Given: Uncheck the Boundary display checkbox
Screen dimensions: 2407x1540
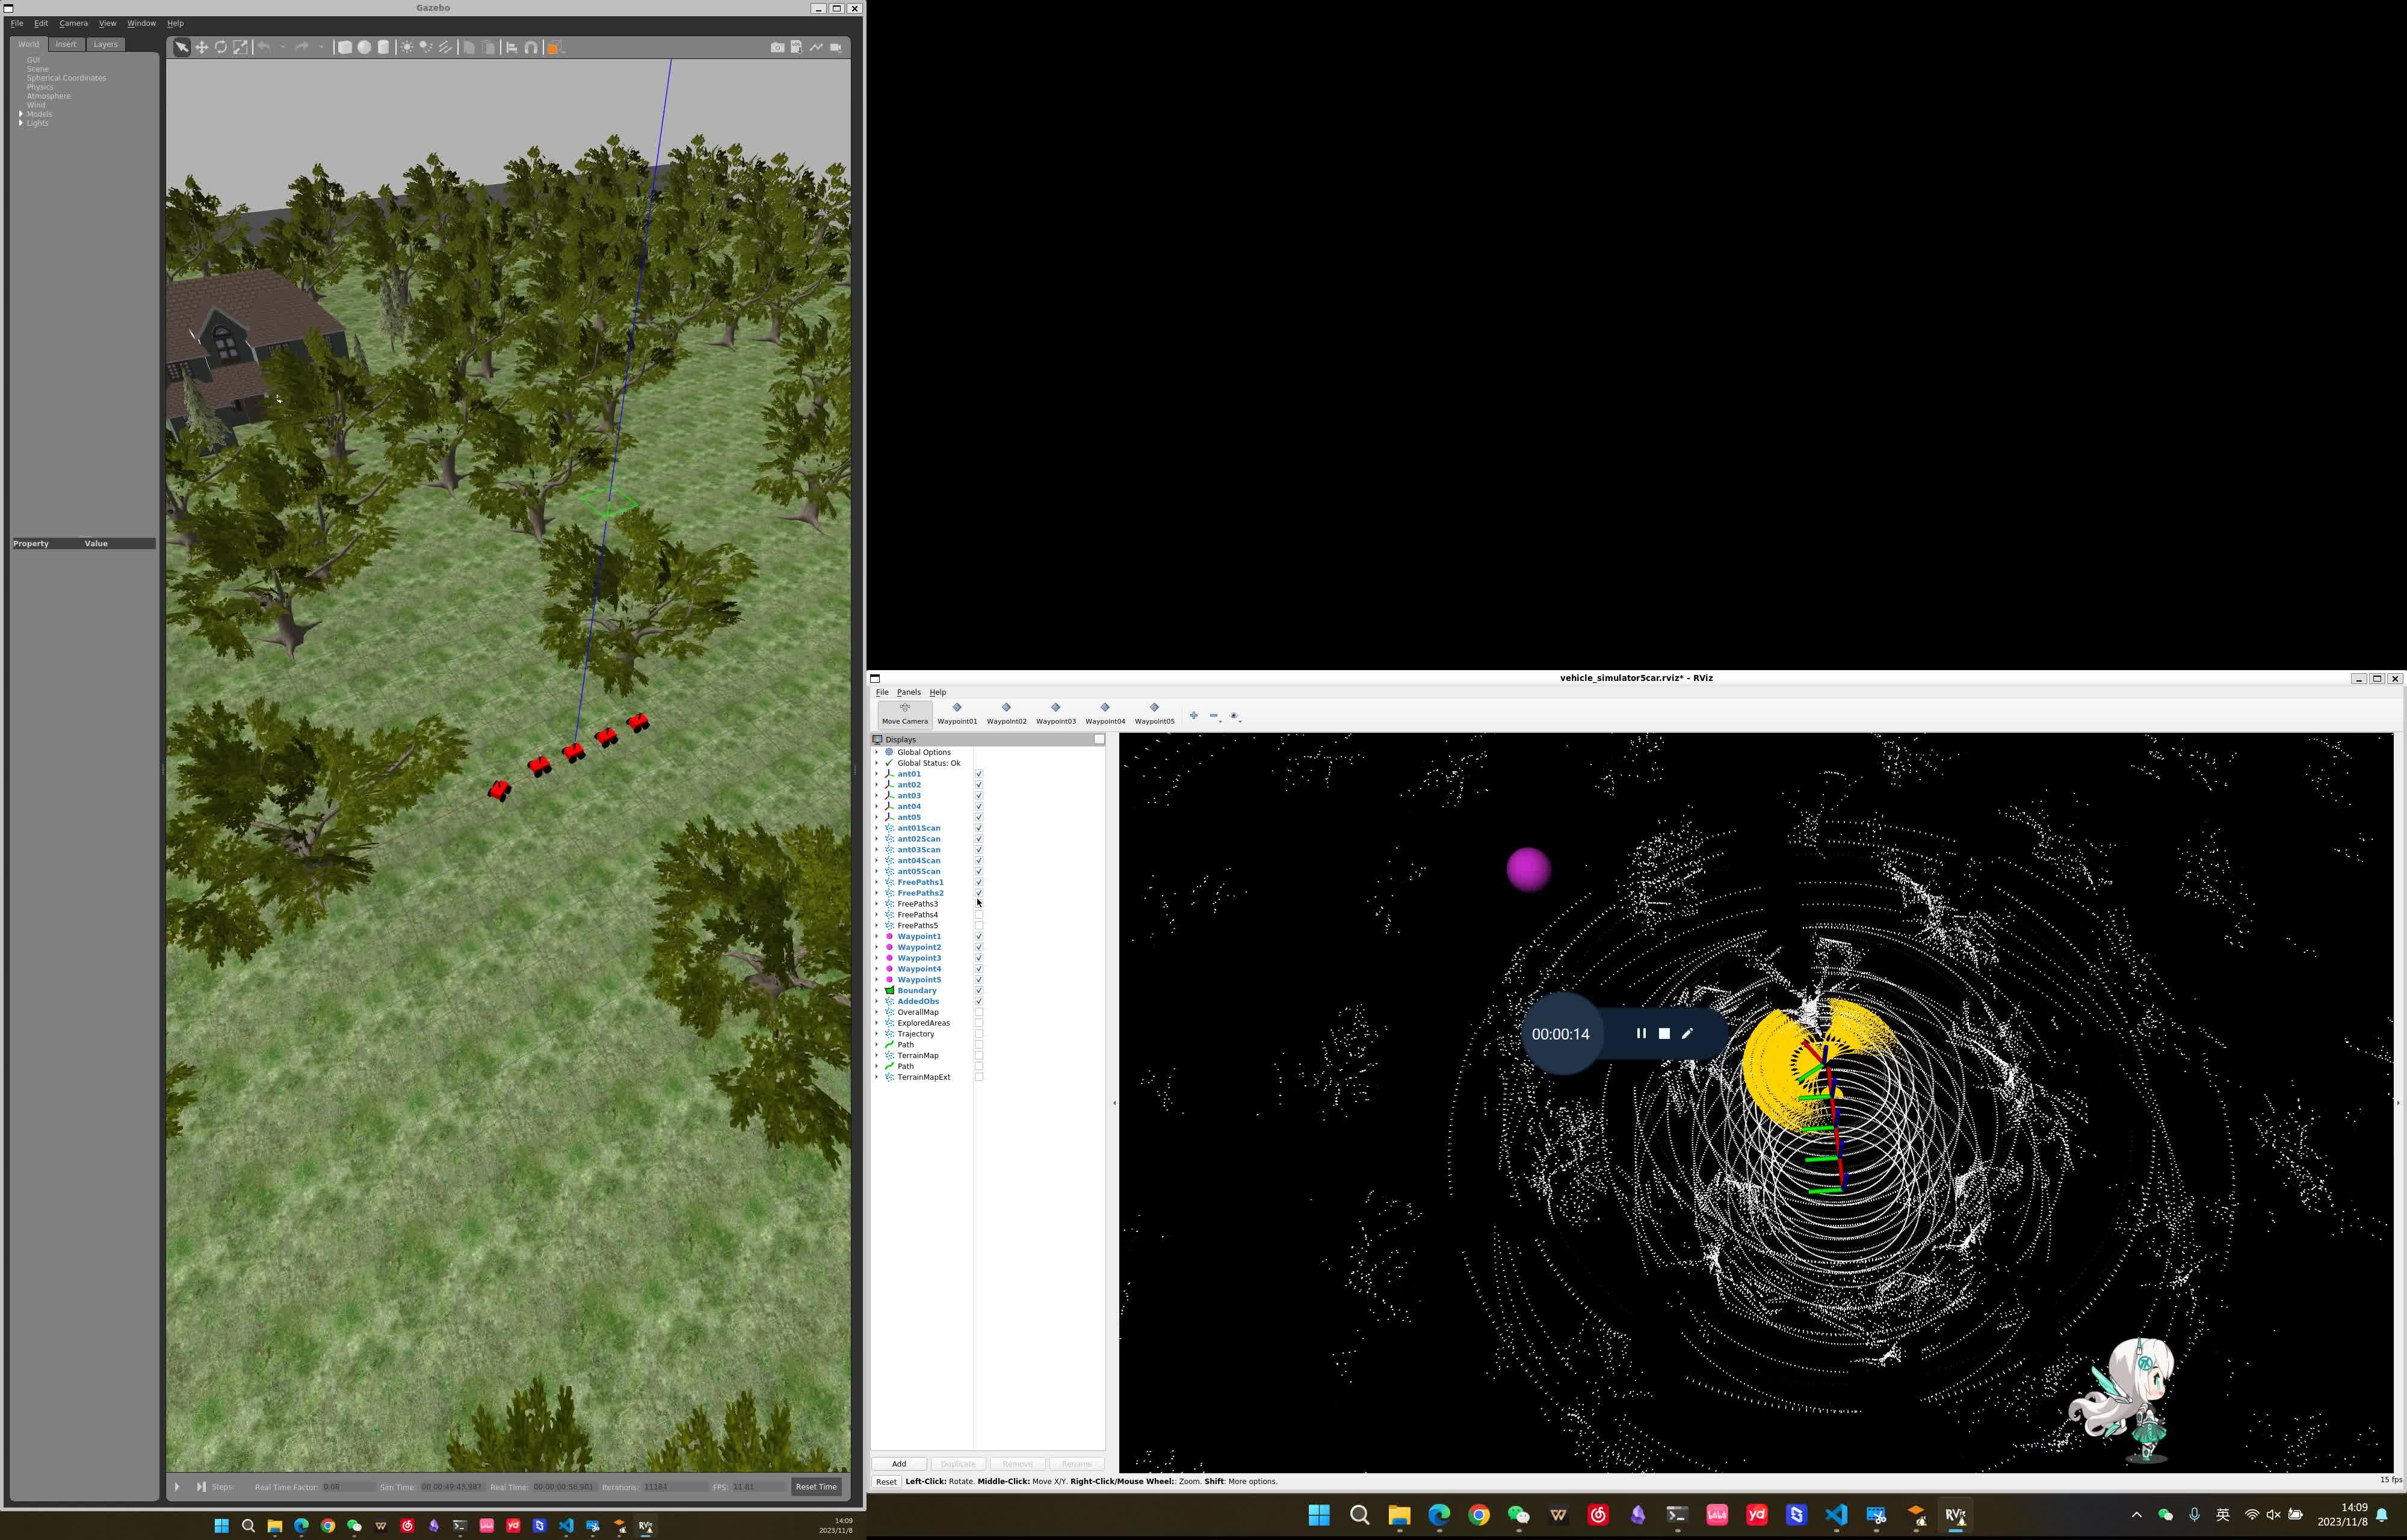Looking at the screenshot, I should pos(979,991).
